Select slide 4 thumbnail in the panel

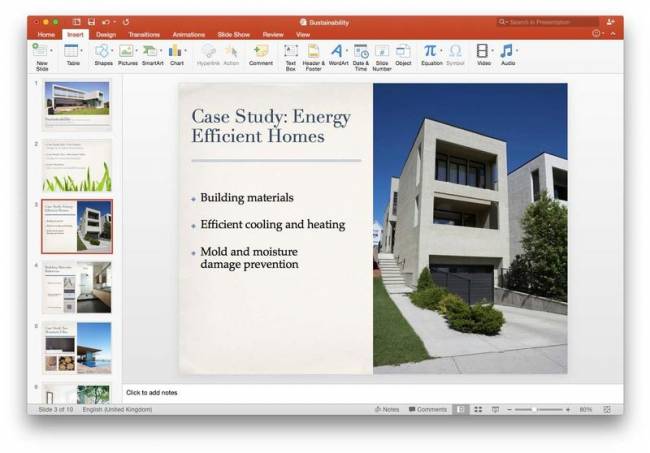pos(77,287)
